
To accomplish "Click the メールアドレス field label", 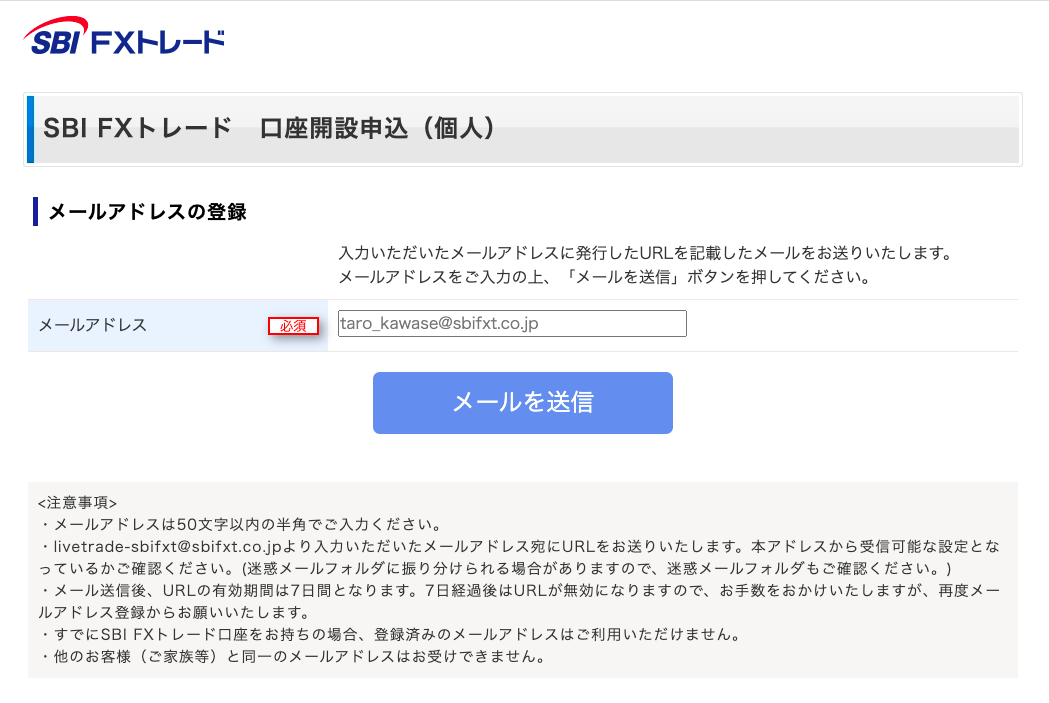I will (x=93, y=325).
